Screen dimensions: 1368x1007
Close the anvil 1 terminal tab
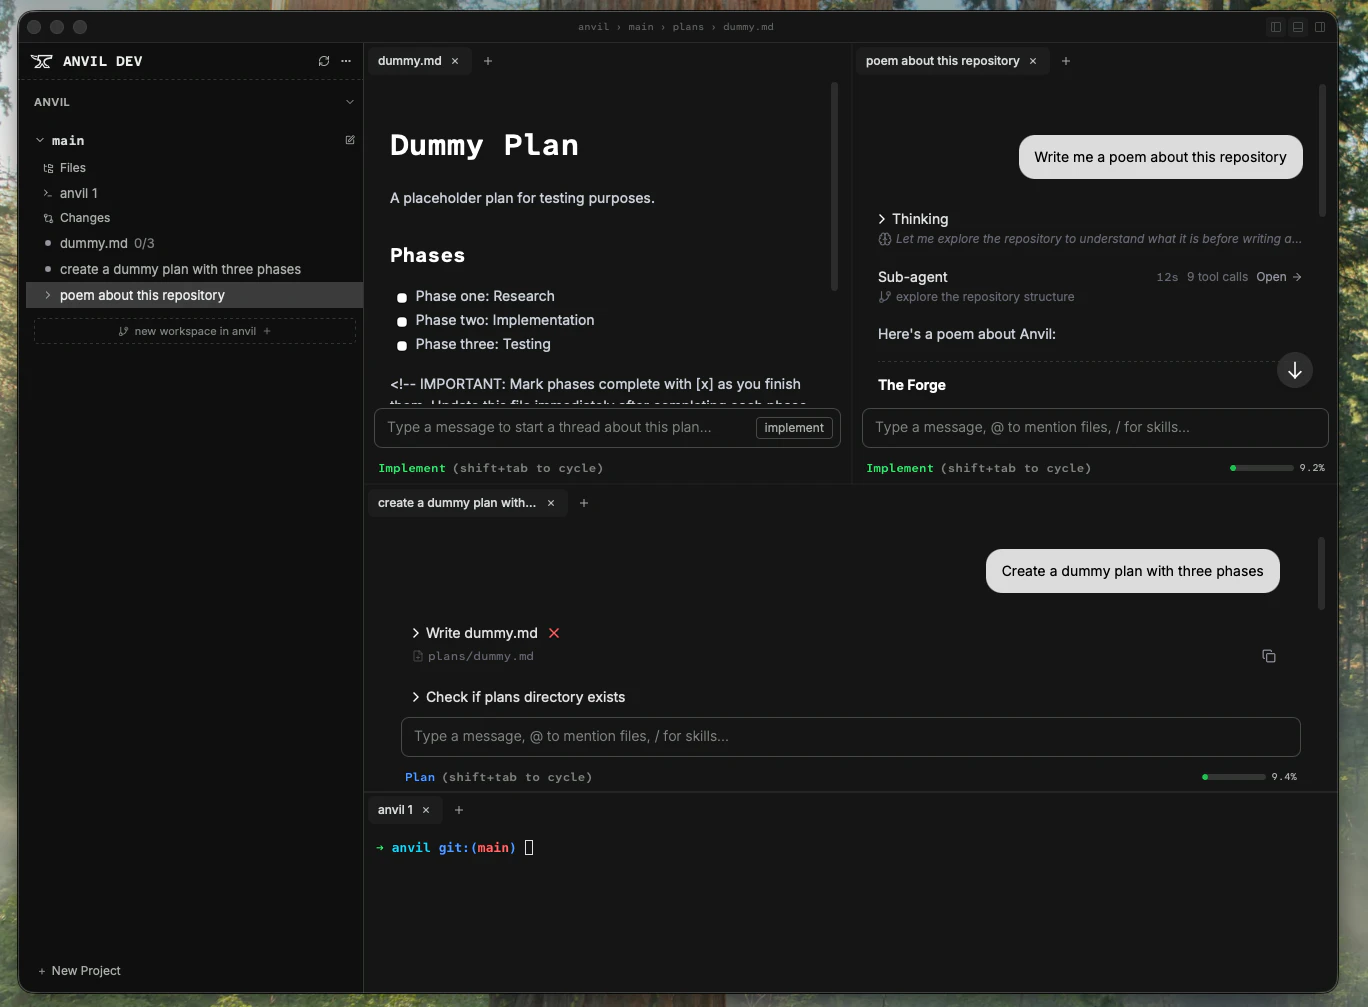point(426,810)
